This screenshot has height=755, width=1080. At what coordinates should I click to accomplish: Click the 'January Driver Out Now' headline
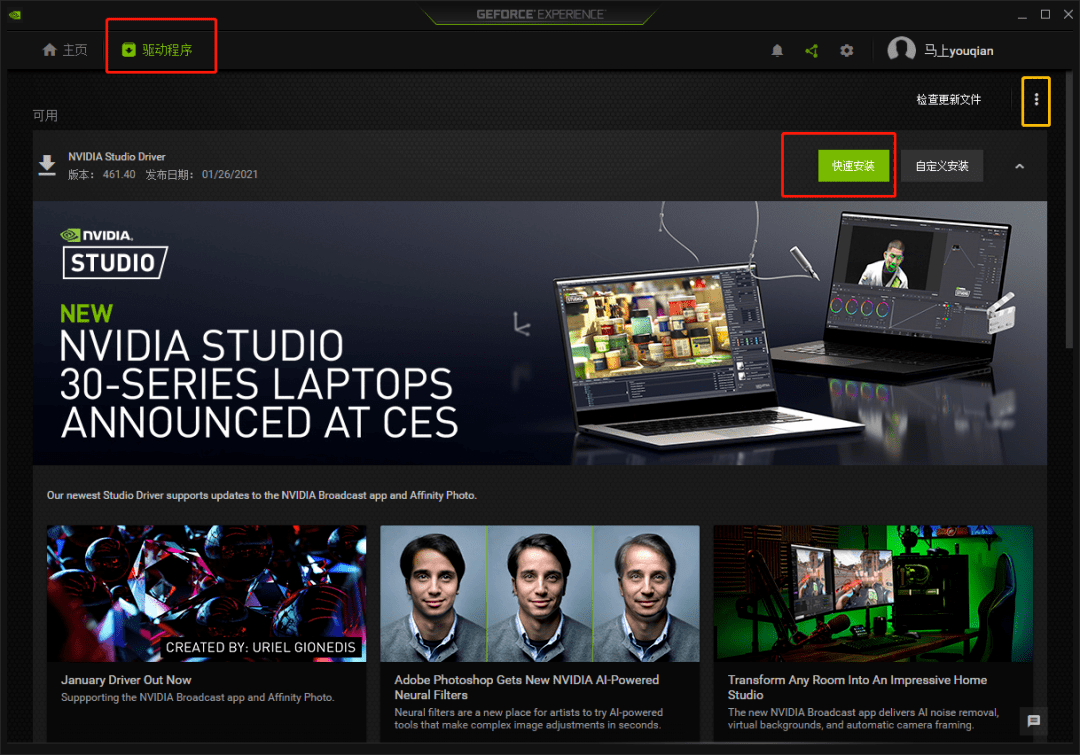[126, 680]
